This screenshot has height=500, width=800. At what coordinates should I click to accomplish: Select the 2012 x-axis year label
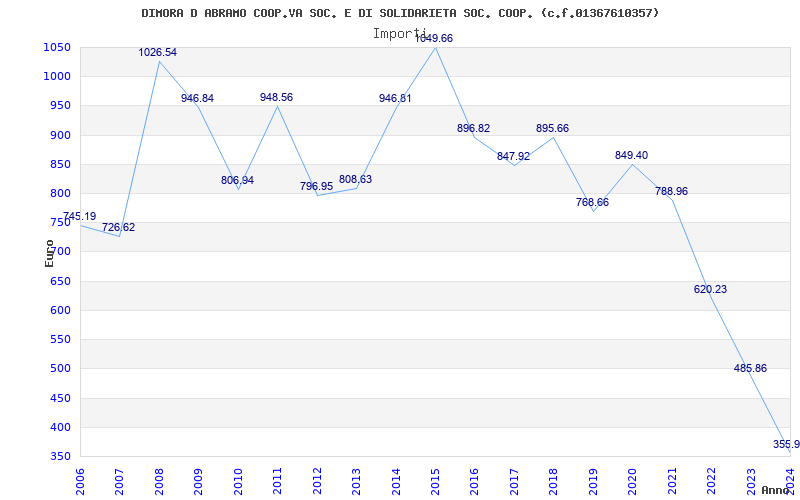point(317,482)
